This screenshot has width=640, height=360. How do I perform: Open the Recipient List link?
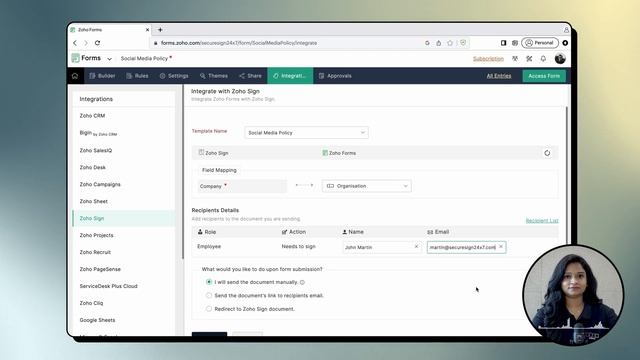(x=542, y=220)
